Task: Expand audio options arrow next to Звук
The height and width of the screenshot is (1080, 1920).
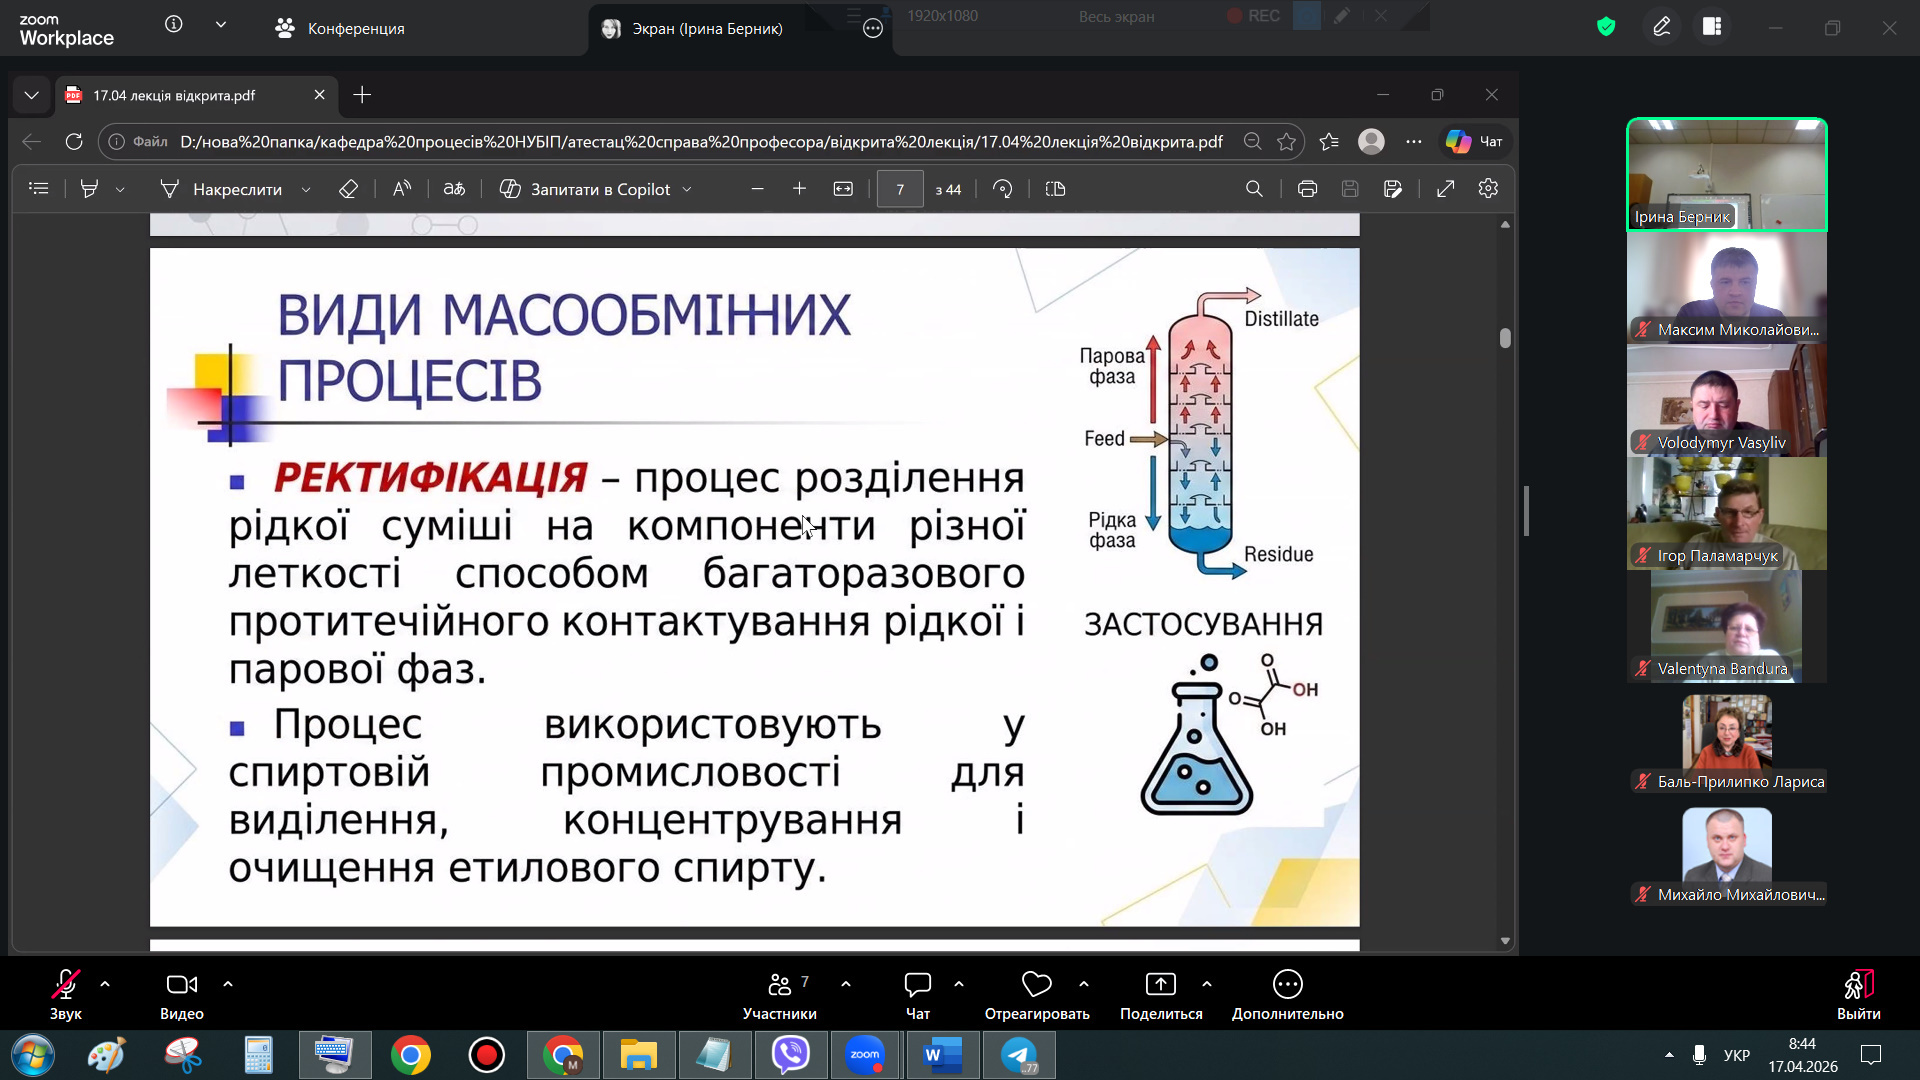Action: tap(105, 984)
